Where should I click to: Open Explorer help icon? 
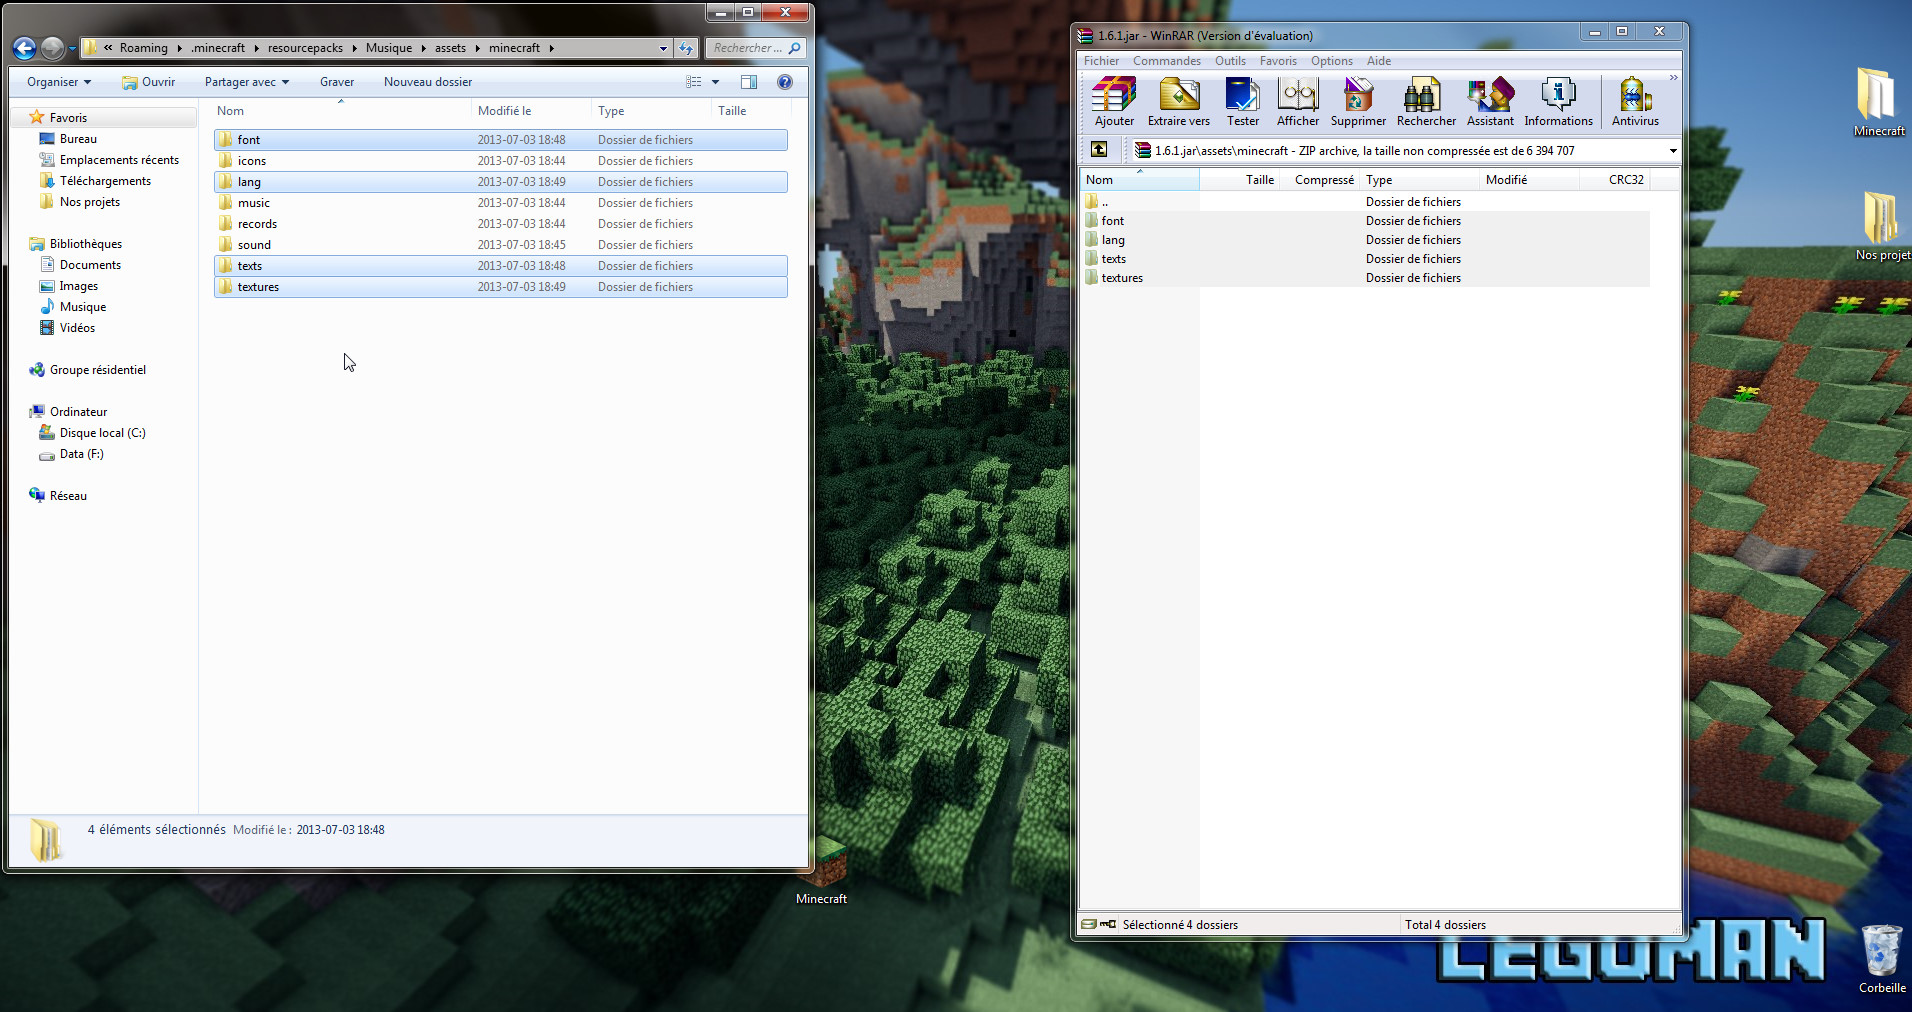coord(785,82)
